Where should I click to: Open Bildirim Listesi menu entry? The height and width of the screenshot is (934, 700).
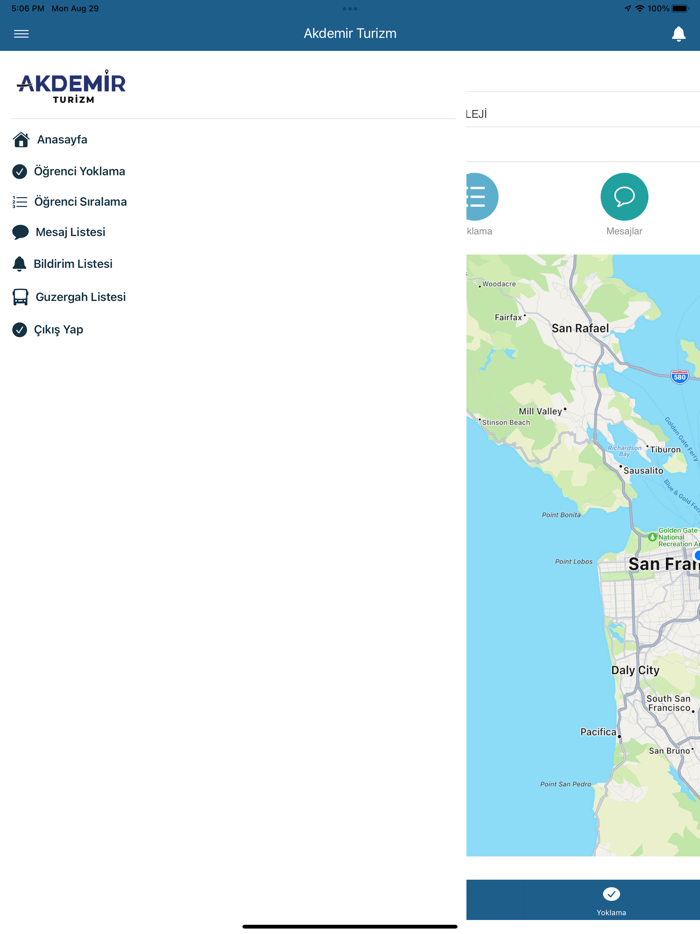pyautogui.click(x=73, y=264)
